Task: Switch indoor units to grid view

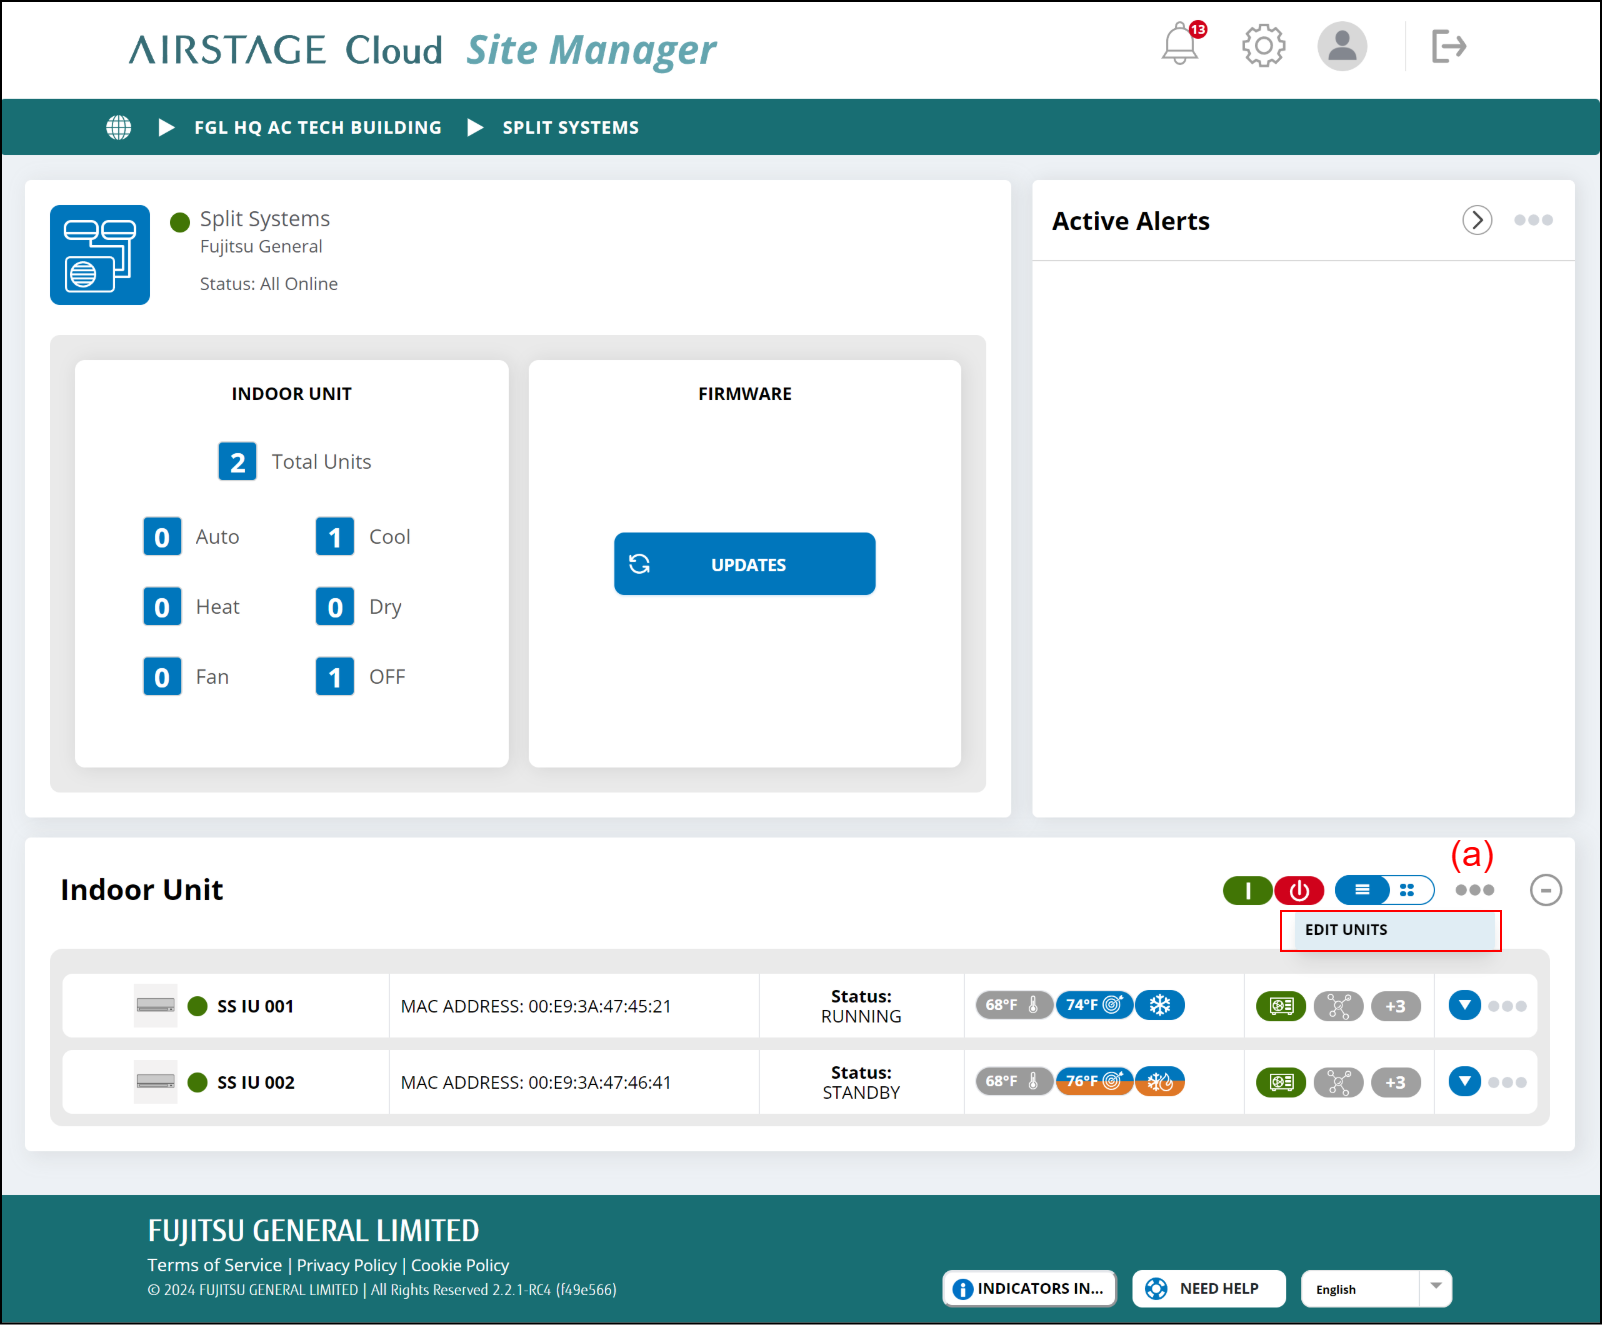Action: (1408, 890)
